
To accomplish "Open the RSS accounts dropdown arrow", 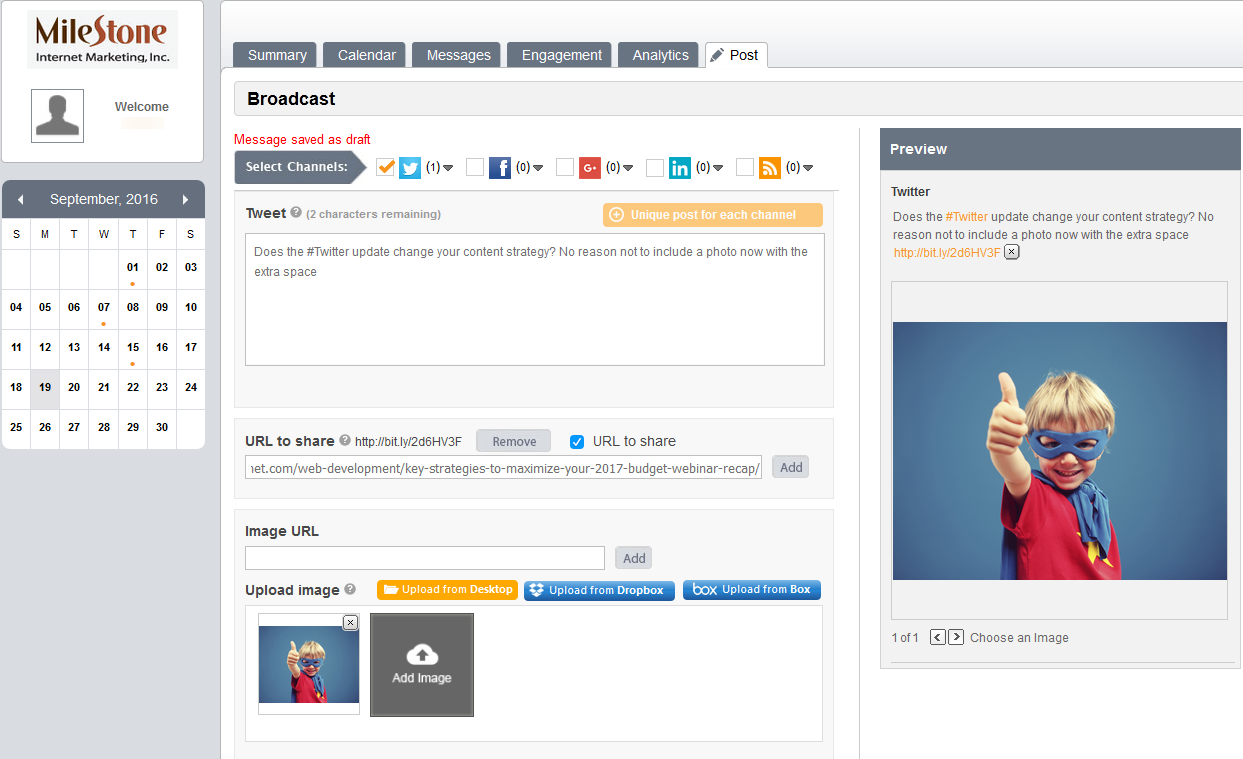I will 808,168.
